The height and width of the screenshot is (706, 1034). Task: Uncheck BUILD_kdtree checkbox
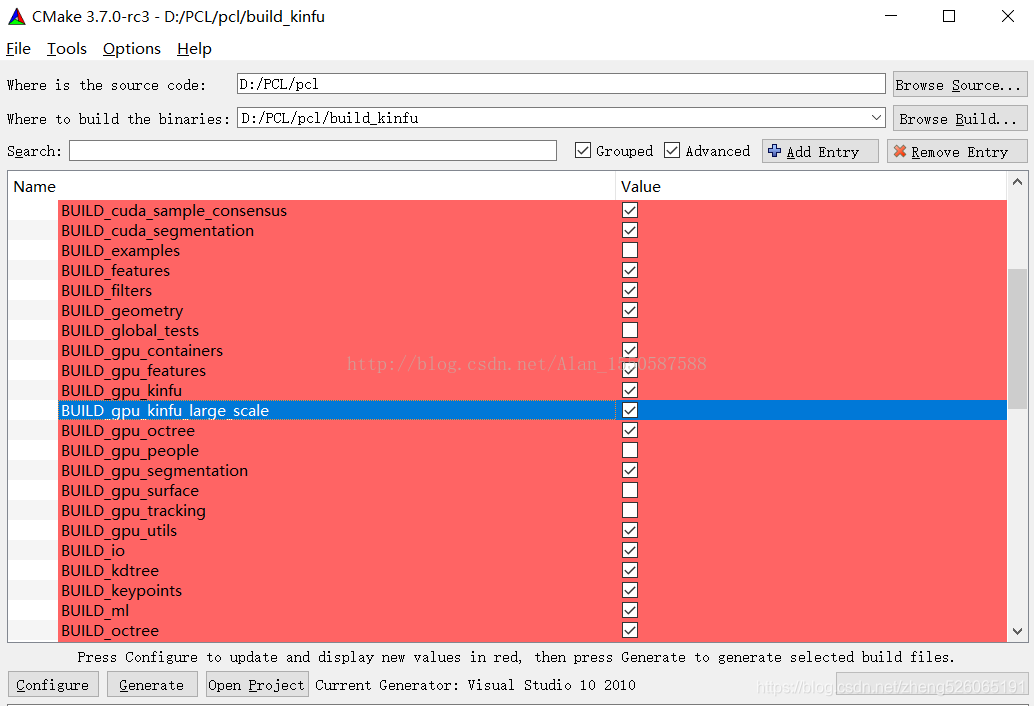tap(630, 570)
